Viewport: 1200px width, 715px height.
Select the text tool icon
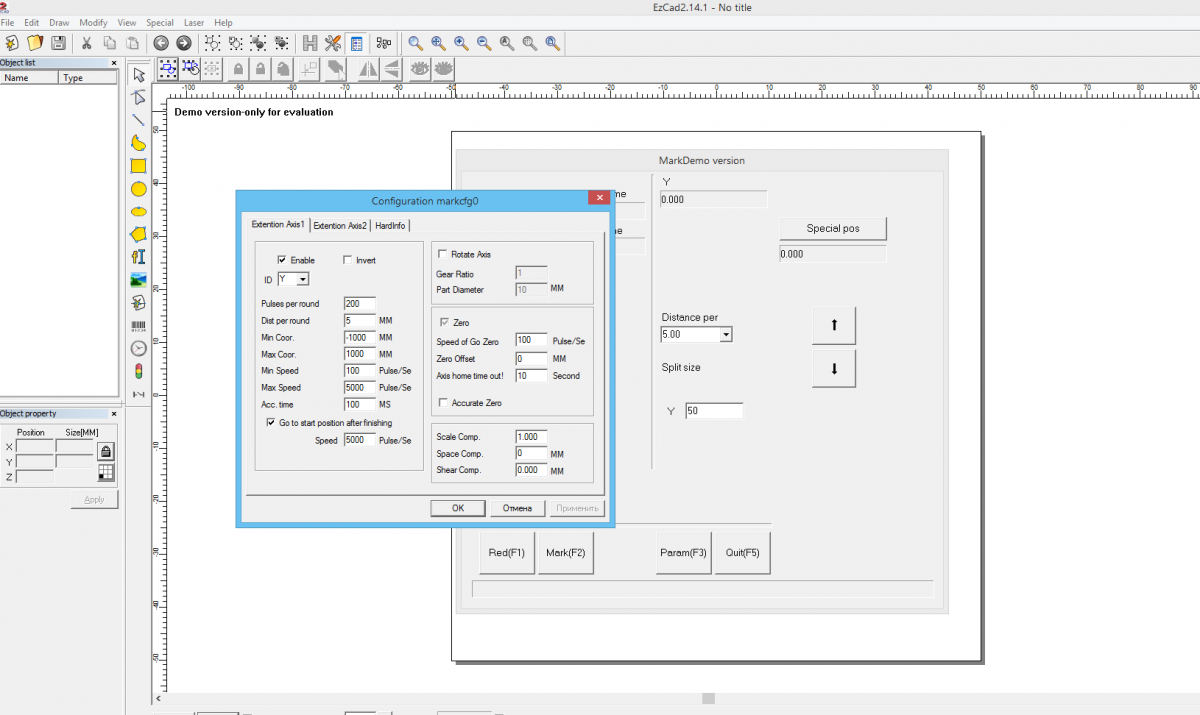tap(139, 257)
